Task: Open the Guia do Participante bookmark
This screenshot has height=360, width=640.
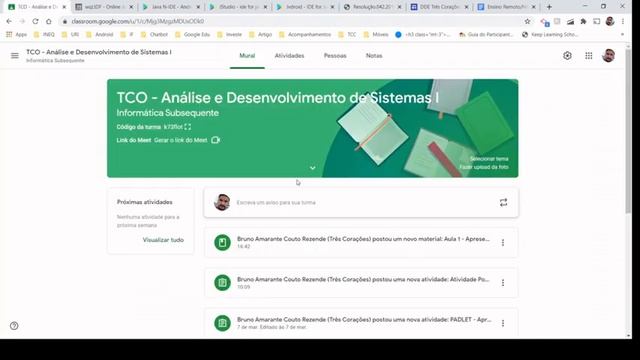Action: click(486, 35)
